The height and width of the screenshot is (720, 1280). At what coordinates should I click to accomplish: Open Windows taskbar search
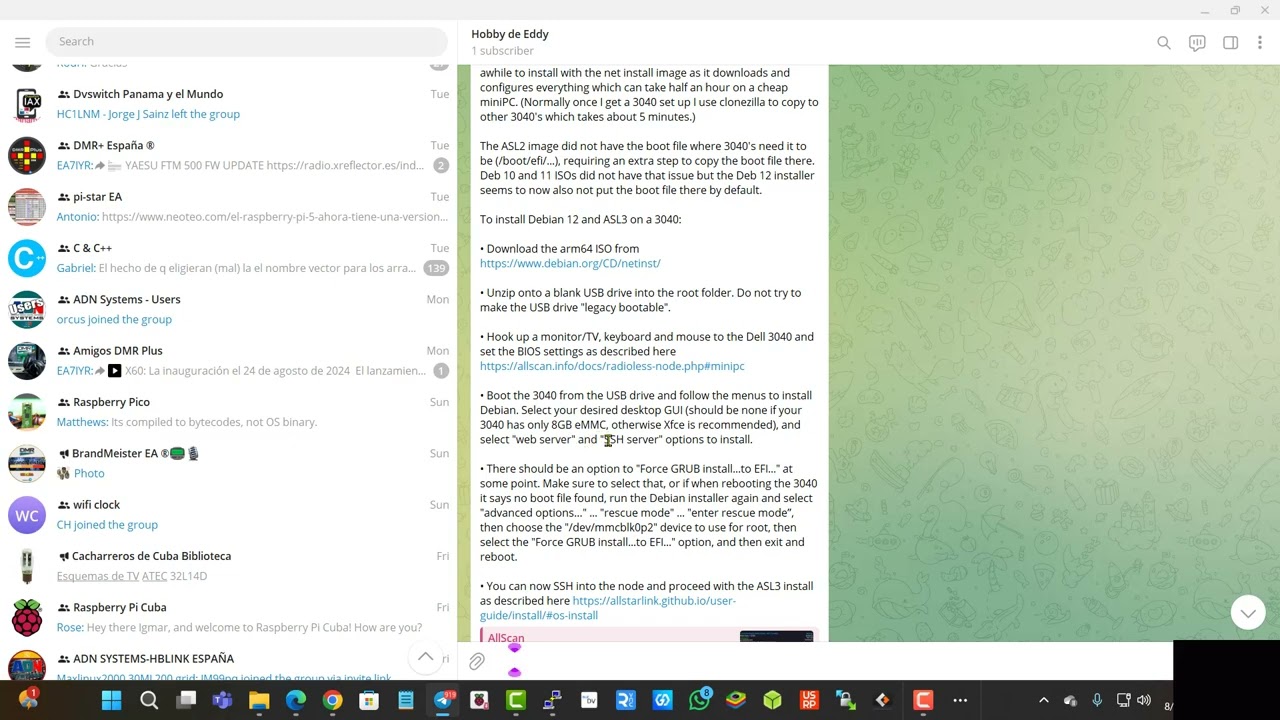[x=149, y=700]
